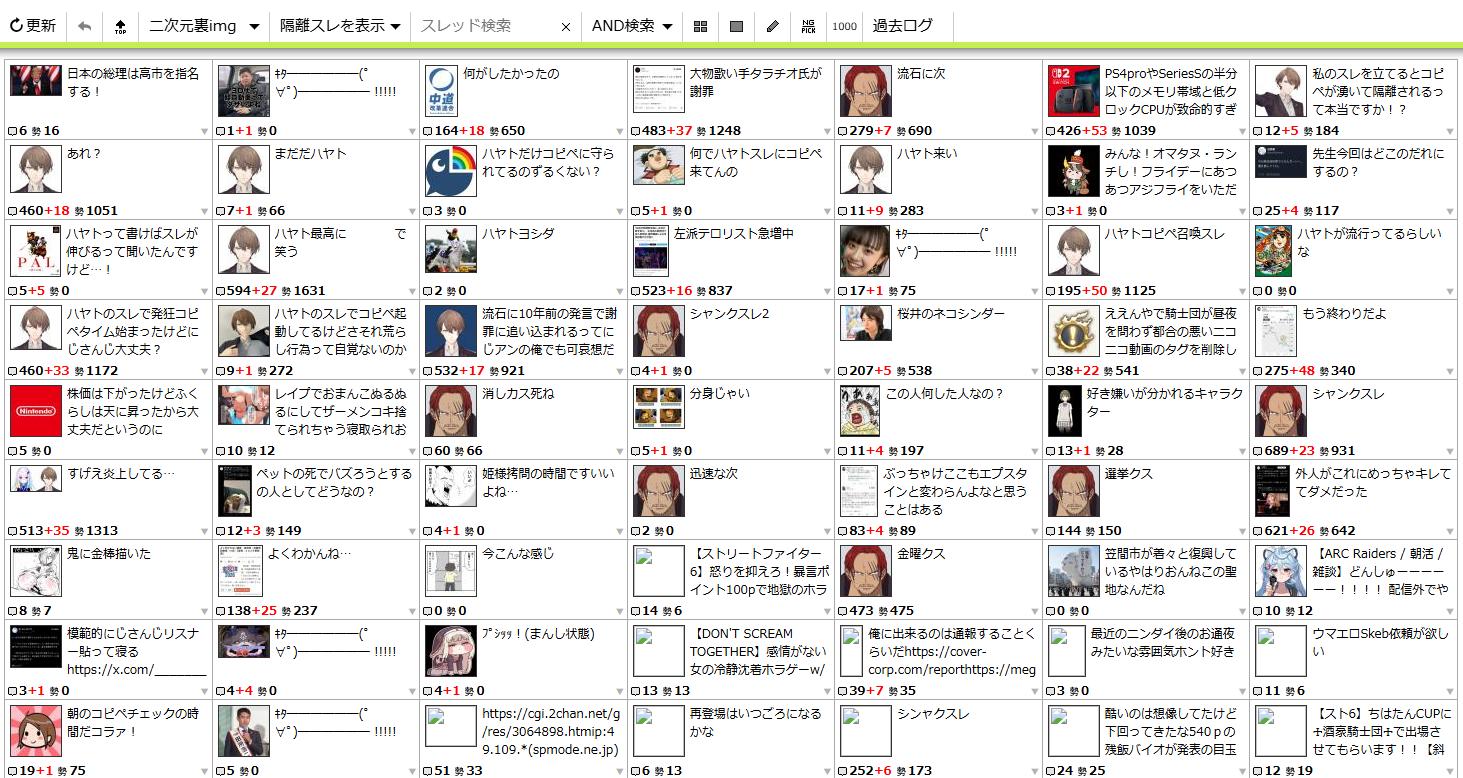
Task: Open the 二次元裏img board dropdown
Action: 203,26
